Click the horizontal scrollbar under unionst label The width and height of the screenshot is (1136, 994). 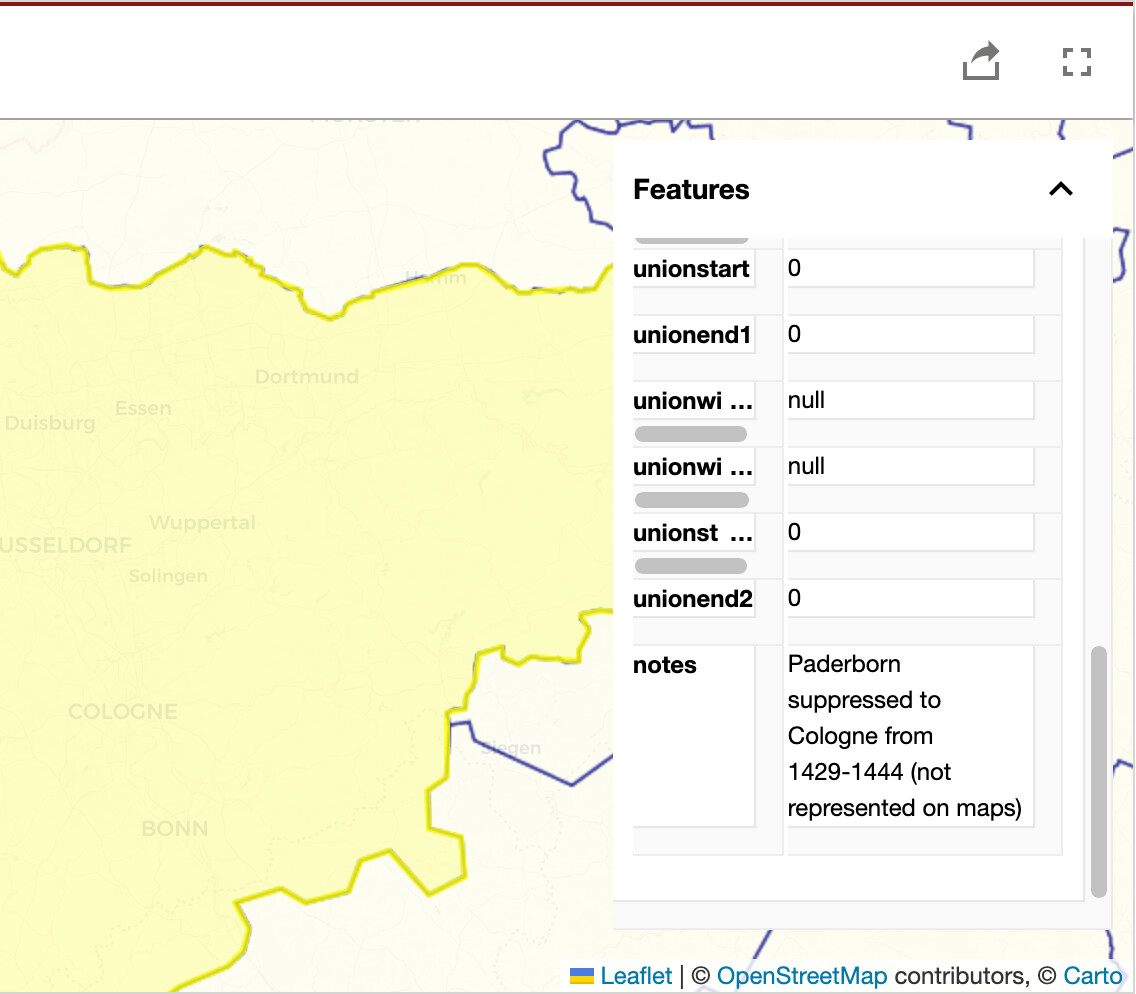point(691,566)
